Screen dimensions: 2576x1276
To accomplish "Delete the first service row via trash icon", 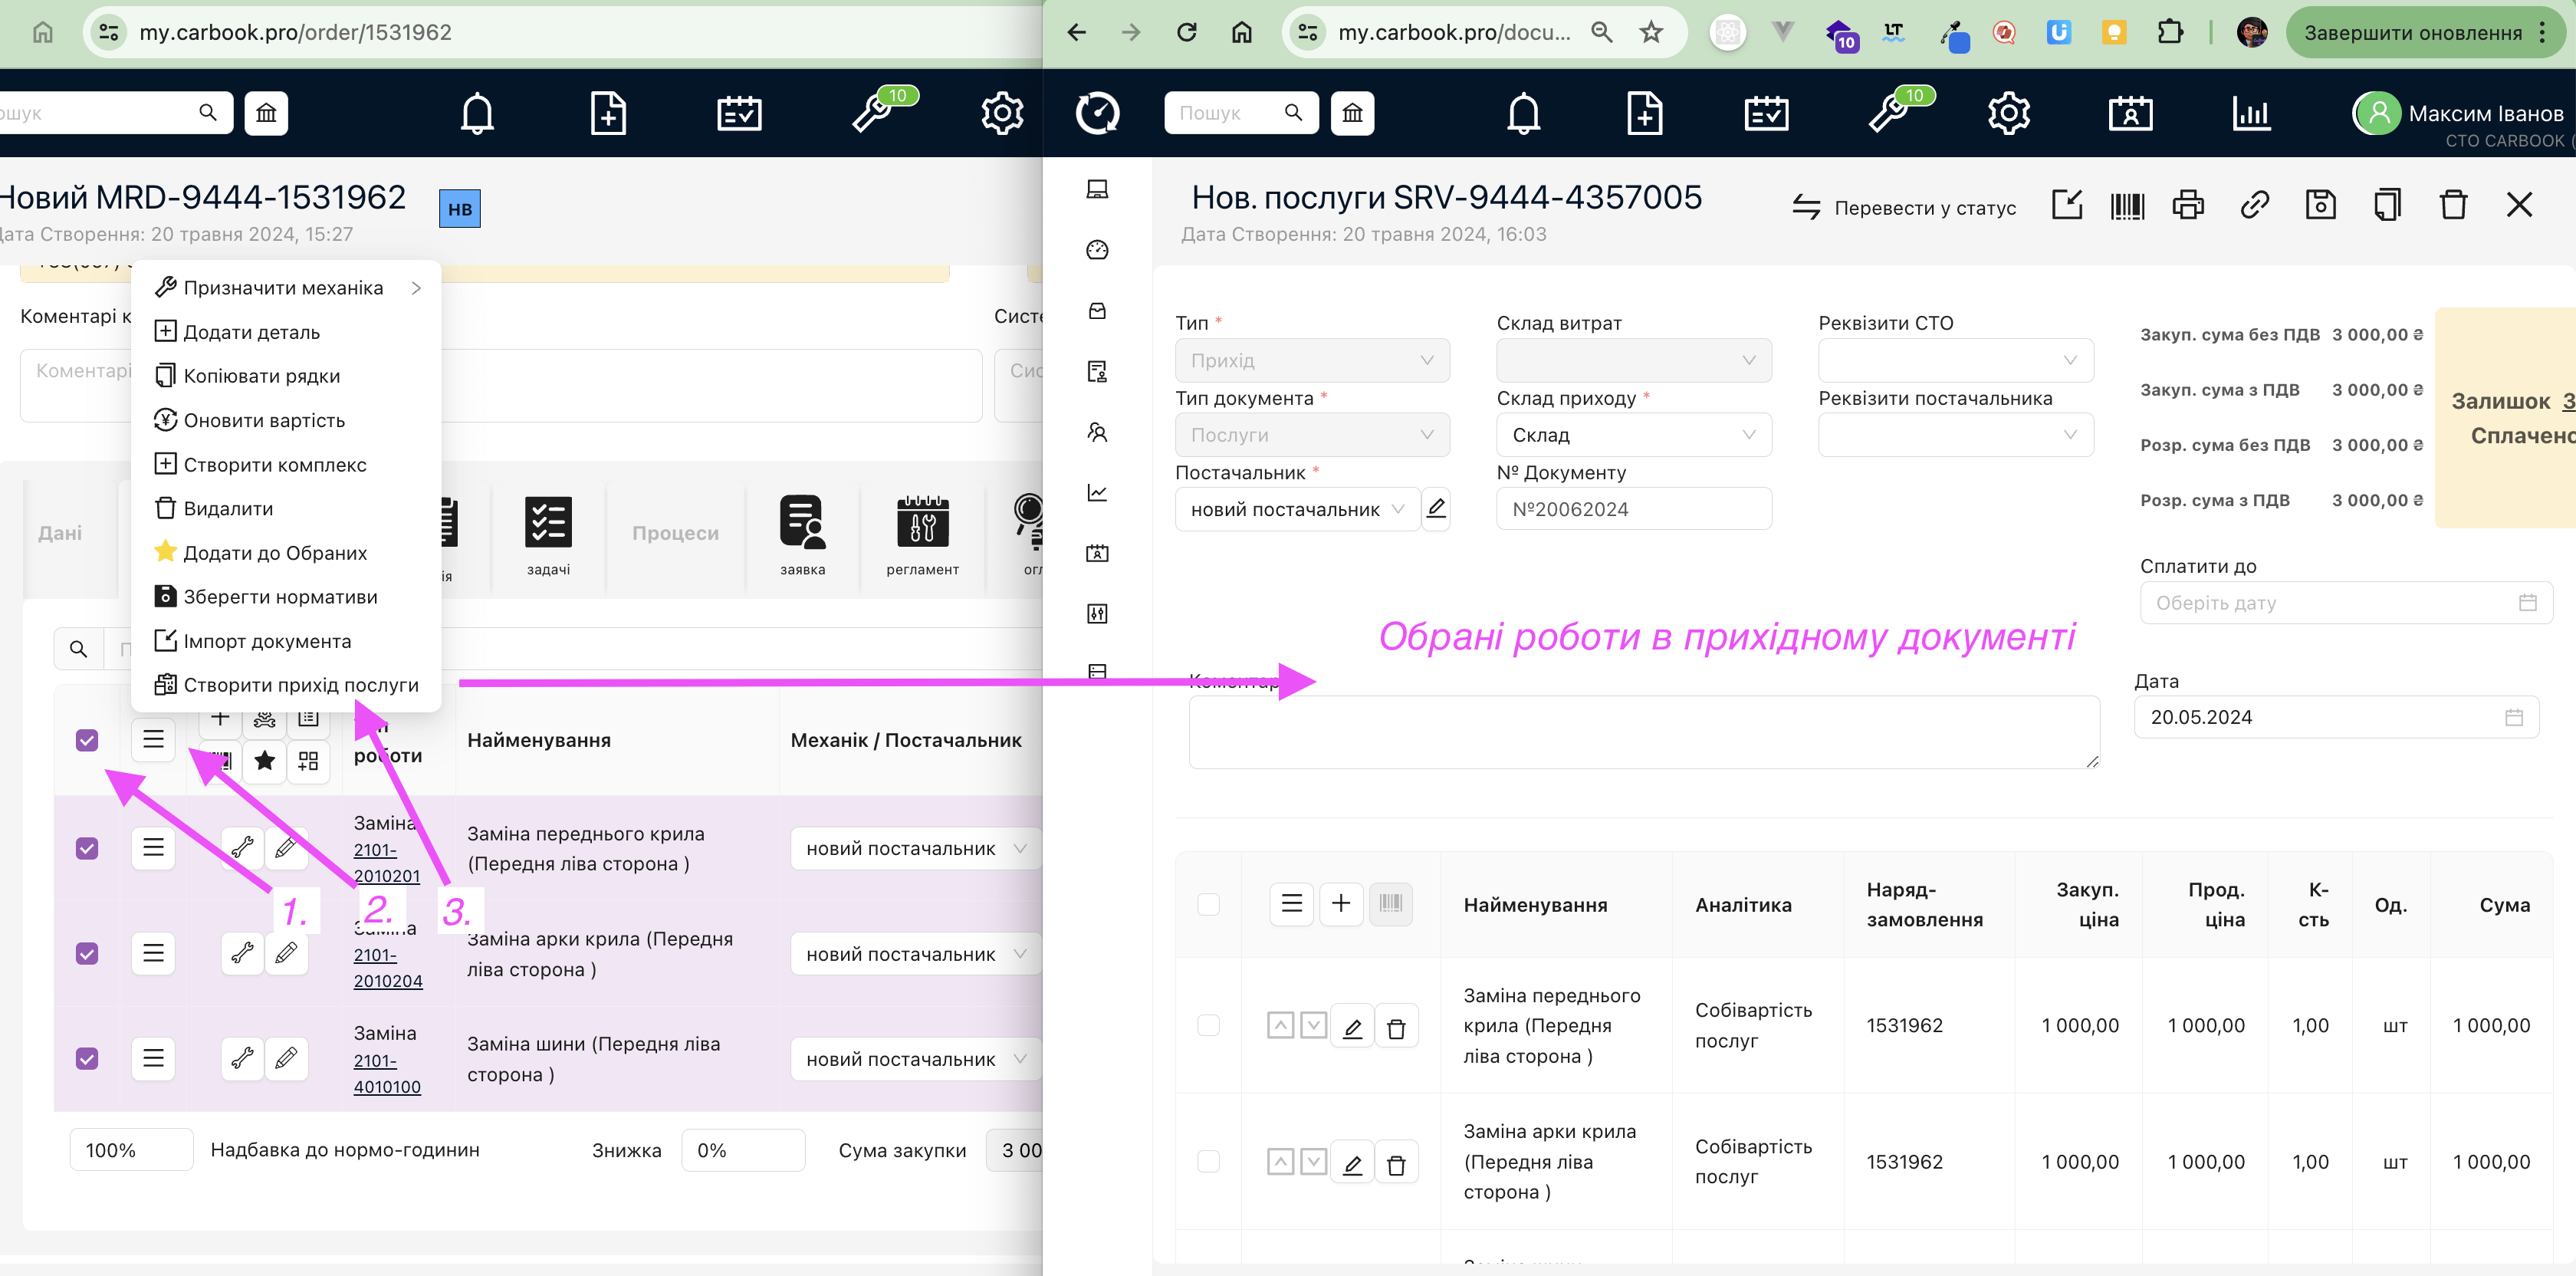I will point(1396,1027).
